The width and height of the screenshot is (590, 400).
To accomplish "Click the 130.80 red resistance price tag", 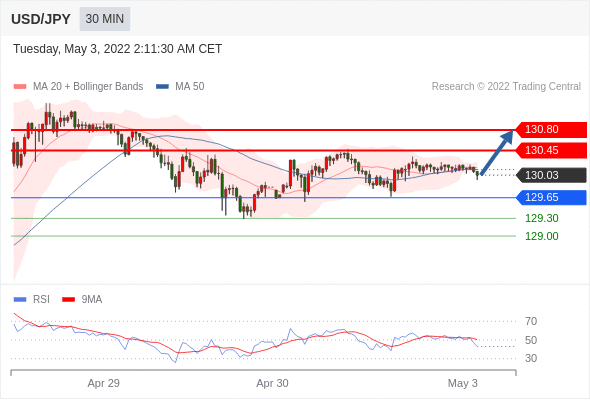I will point(551,129).
